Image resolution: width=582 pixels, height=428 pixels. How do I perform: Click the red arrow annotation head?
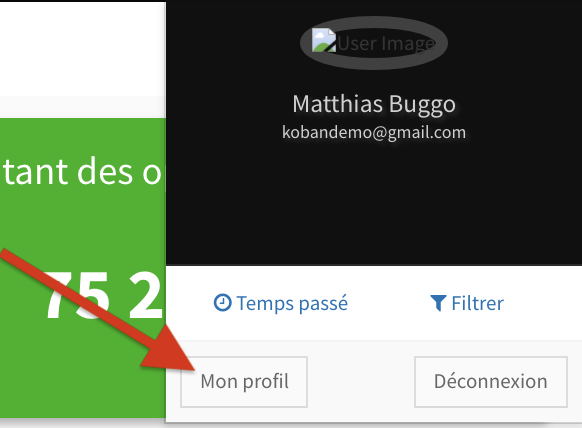(171, 349)
